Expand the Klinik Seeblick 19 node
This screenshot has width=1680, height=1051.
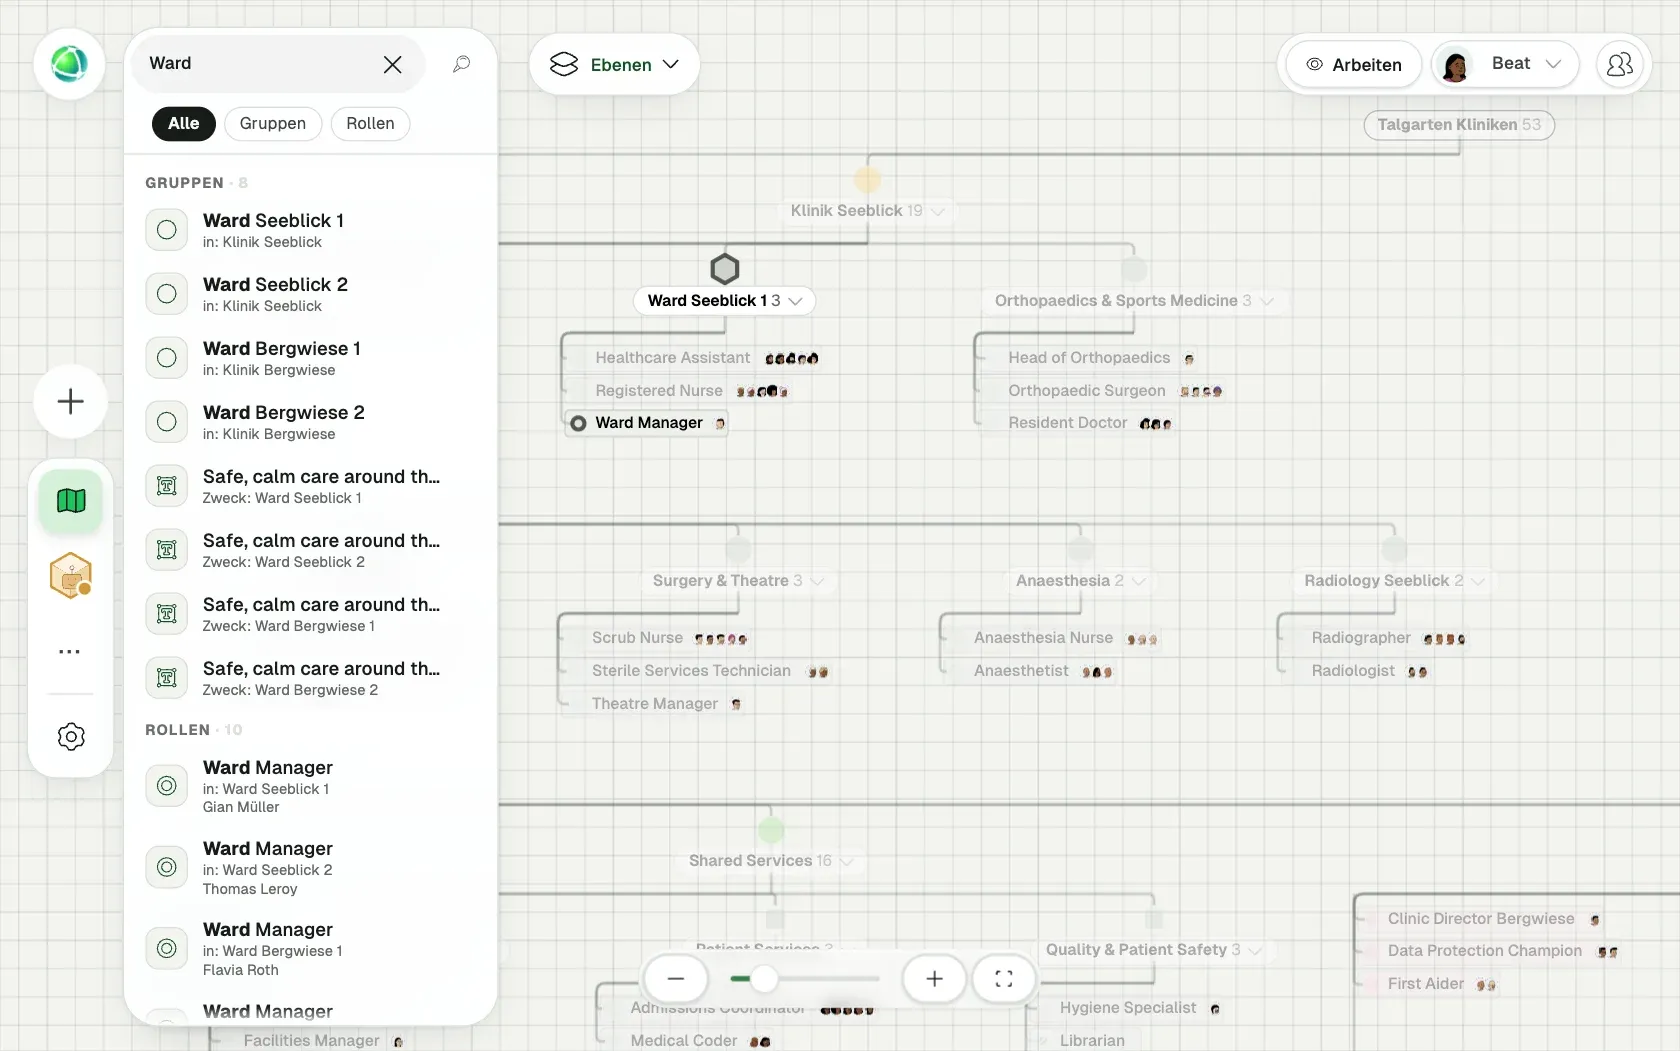[937, 211]
